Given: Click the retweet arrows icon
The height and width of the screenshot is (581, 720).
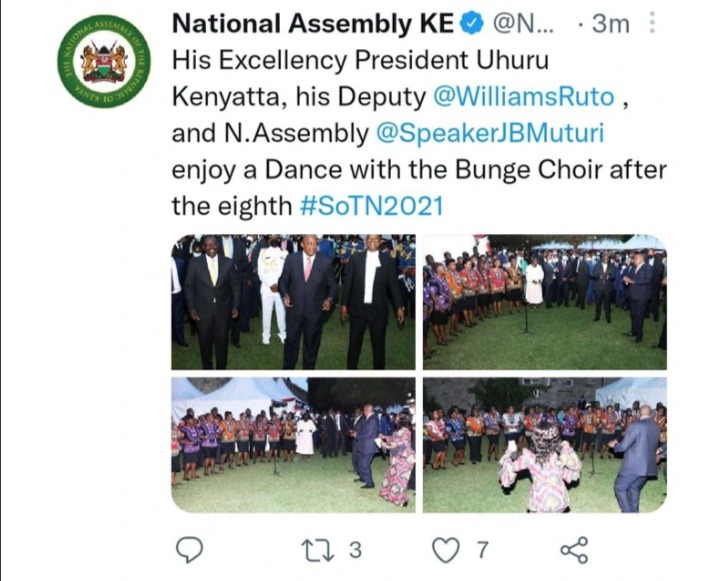Looking at the screenshot, I should 317,550.
